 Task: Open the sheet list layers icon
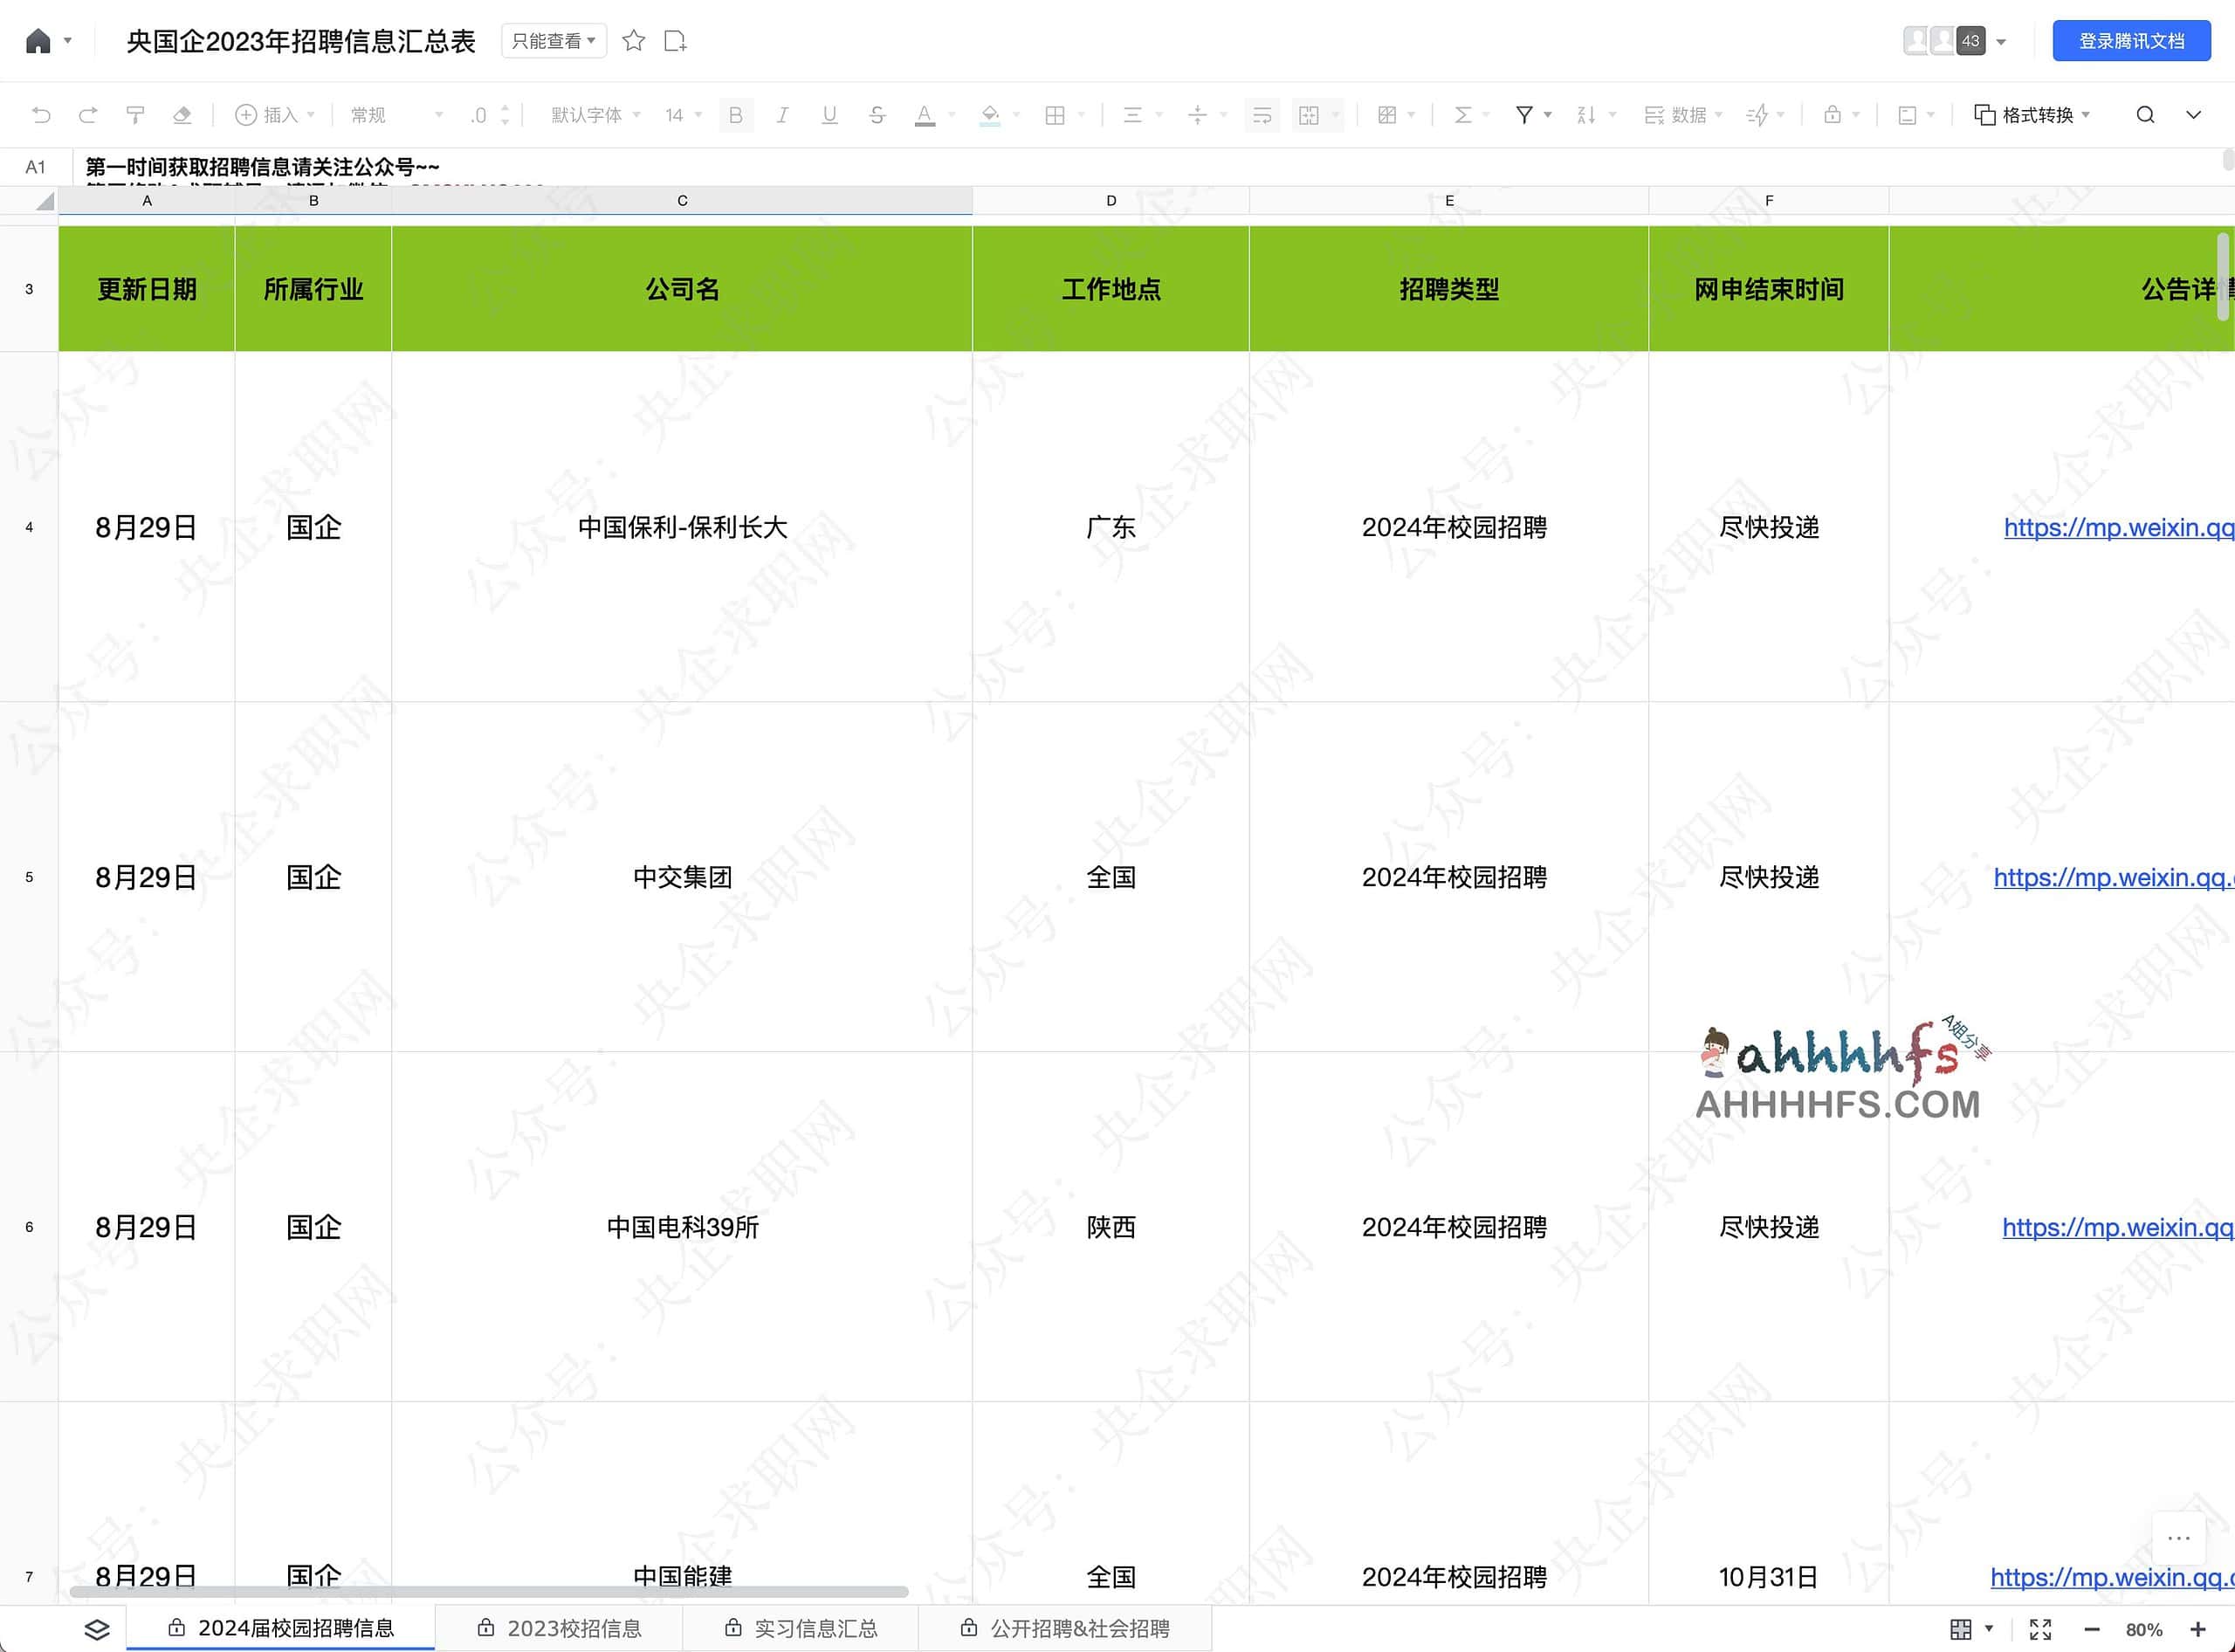coord(97,1629)
